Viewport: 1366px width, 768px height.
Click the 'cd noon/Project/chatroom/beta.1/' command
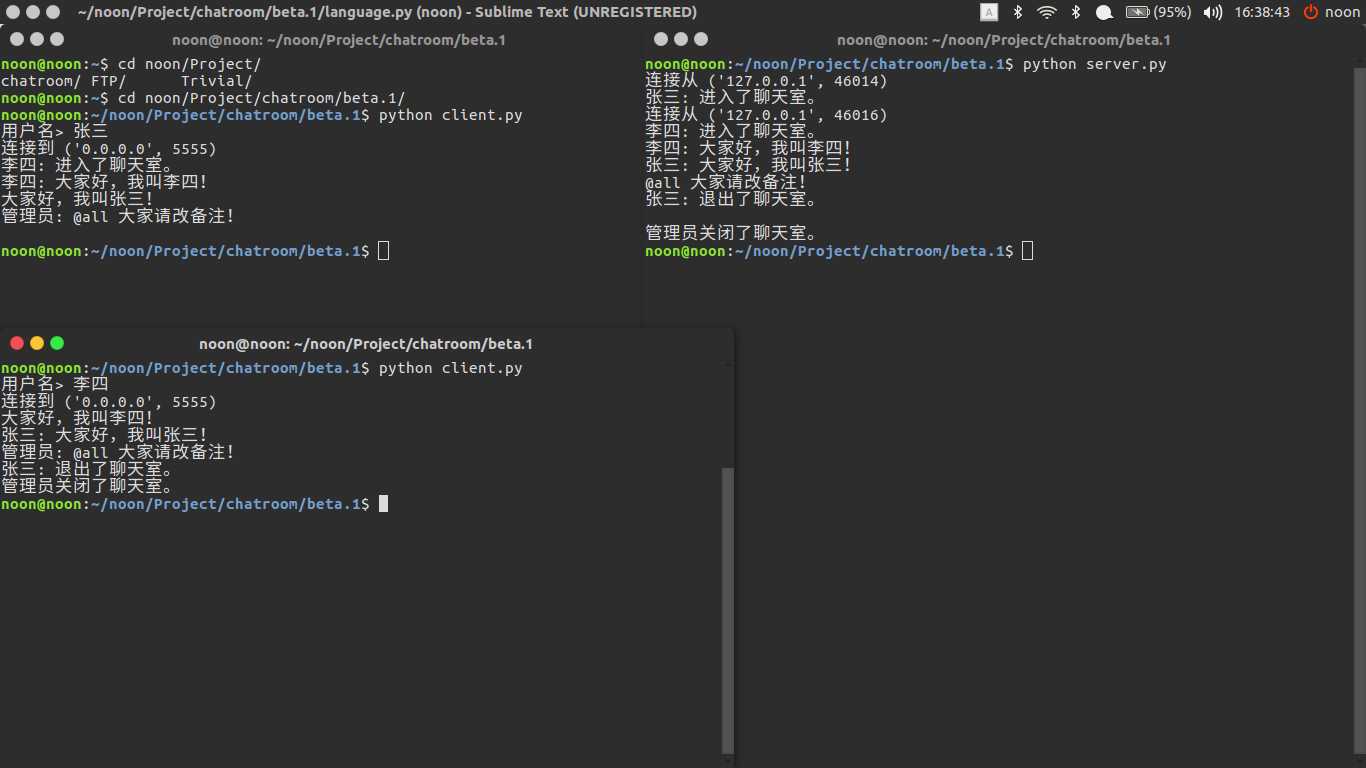click(261, 98)
